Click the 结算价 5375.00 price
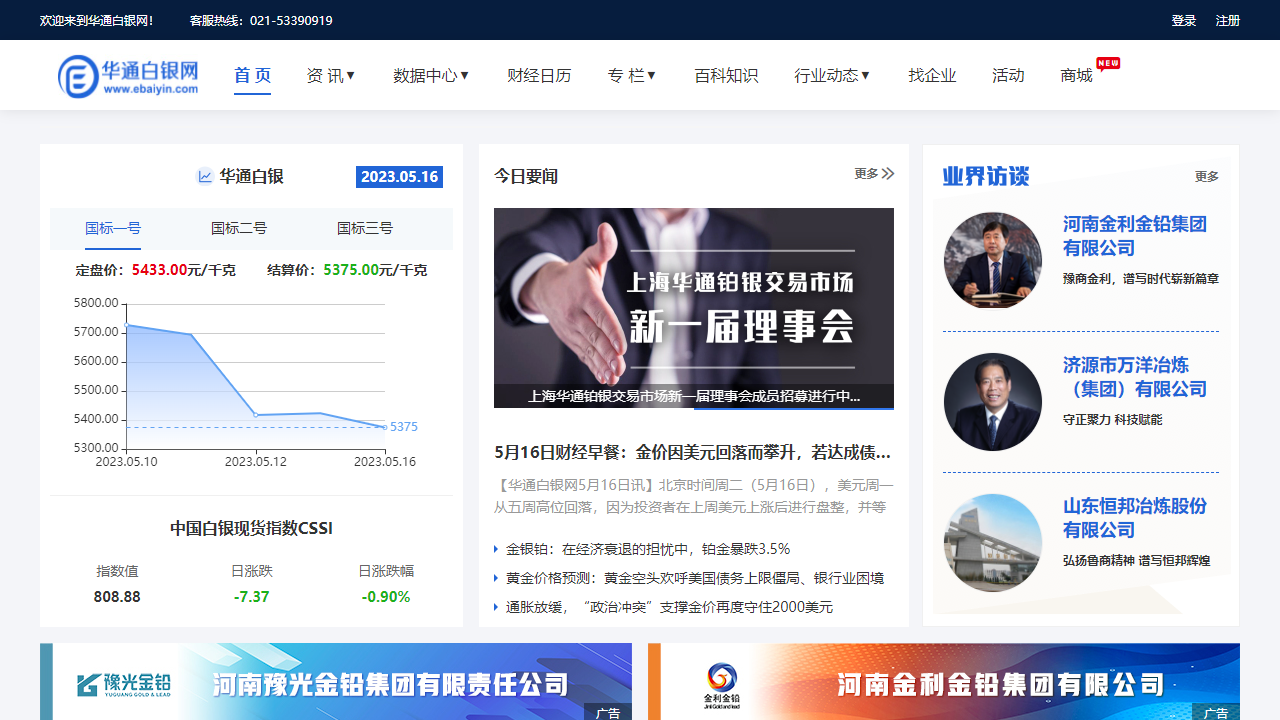The image size is (1280, 720). 352,270
